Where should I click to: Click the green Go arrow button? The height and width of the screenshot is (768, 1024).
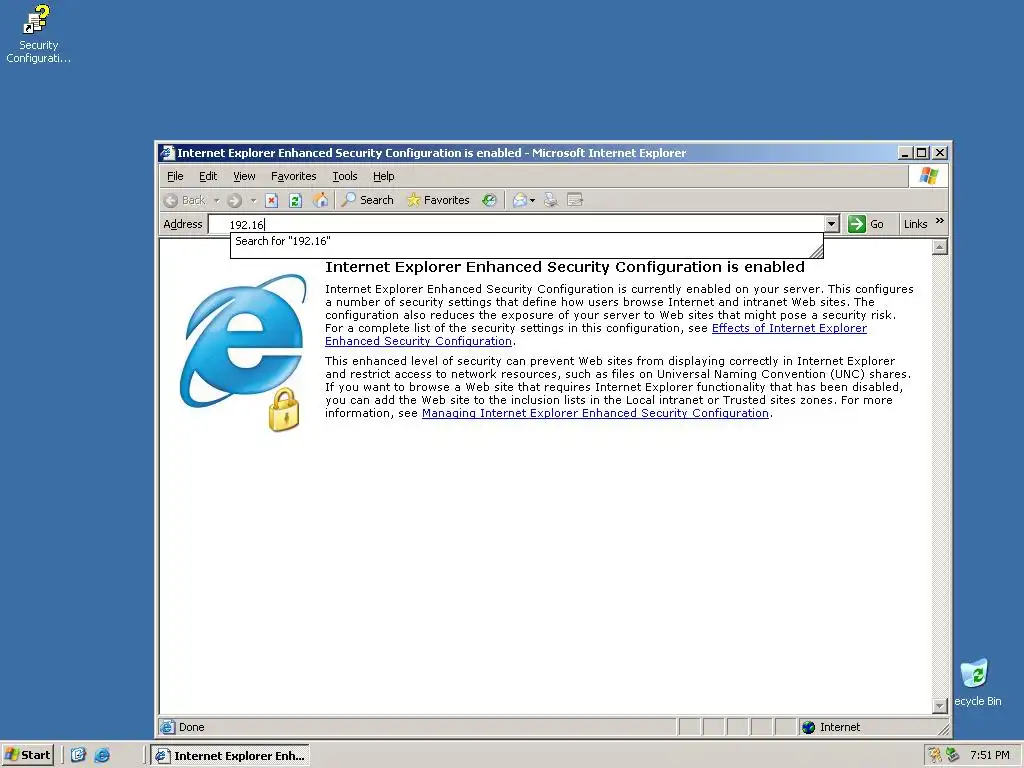click(x=856, y=224)
